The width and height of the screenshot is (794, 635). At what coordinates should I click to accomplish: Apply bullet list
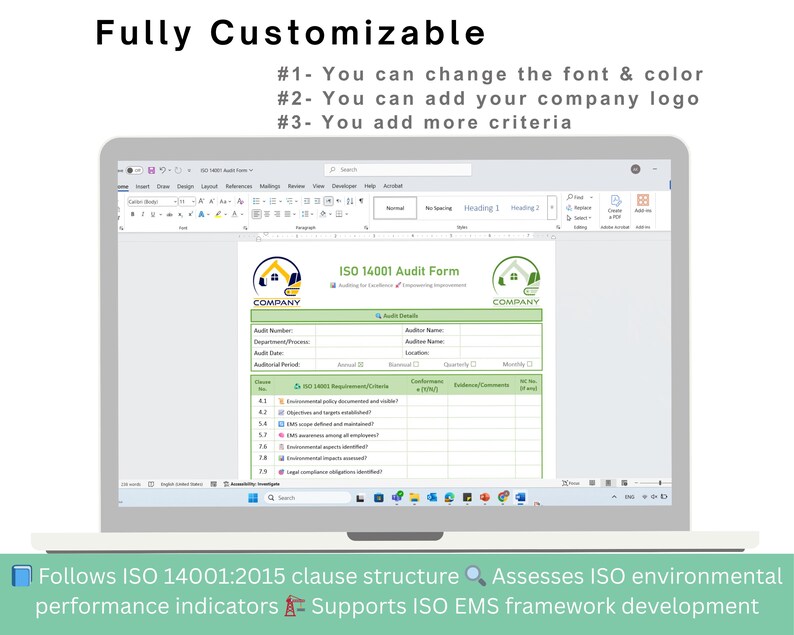pos(256,201)
